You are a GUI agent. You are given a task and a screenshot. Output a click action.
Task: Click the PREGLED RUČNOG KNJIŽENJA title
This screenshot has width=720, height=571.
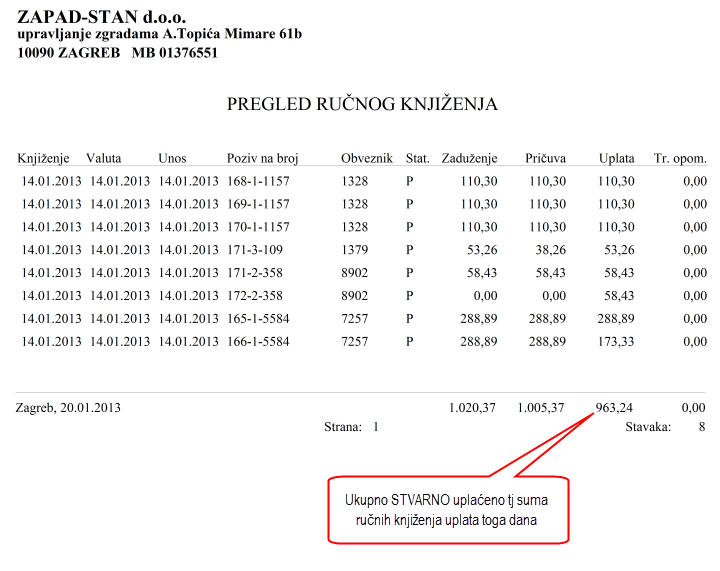click(362, 104)
